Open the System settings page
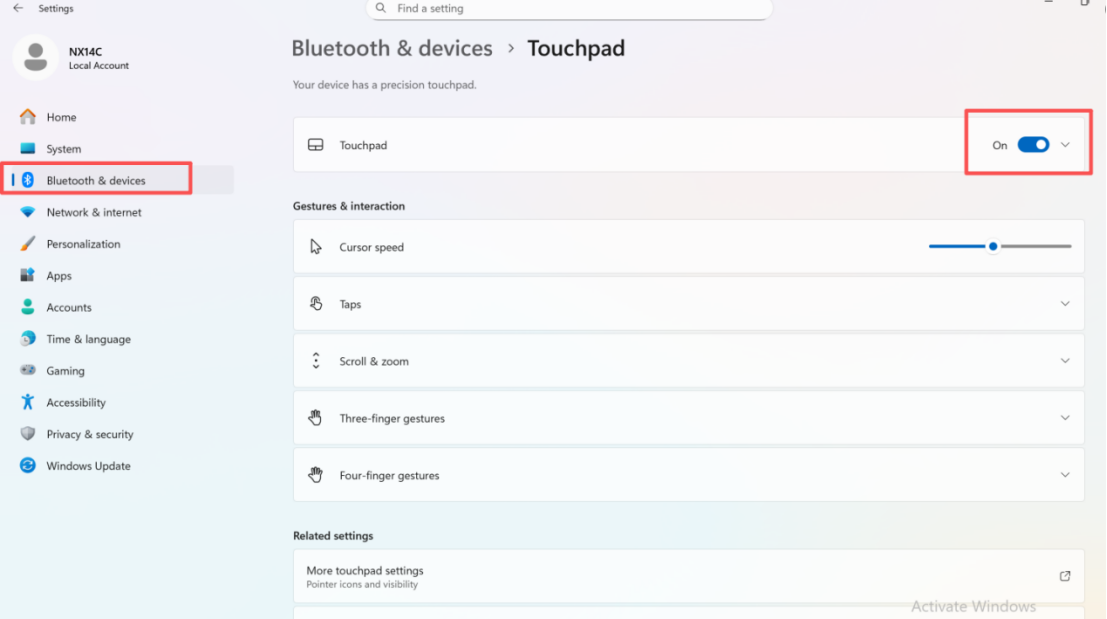Image resolution: width=1107 pixels, height=619 pixels. point(63,149)
